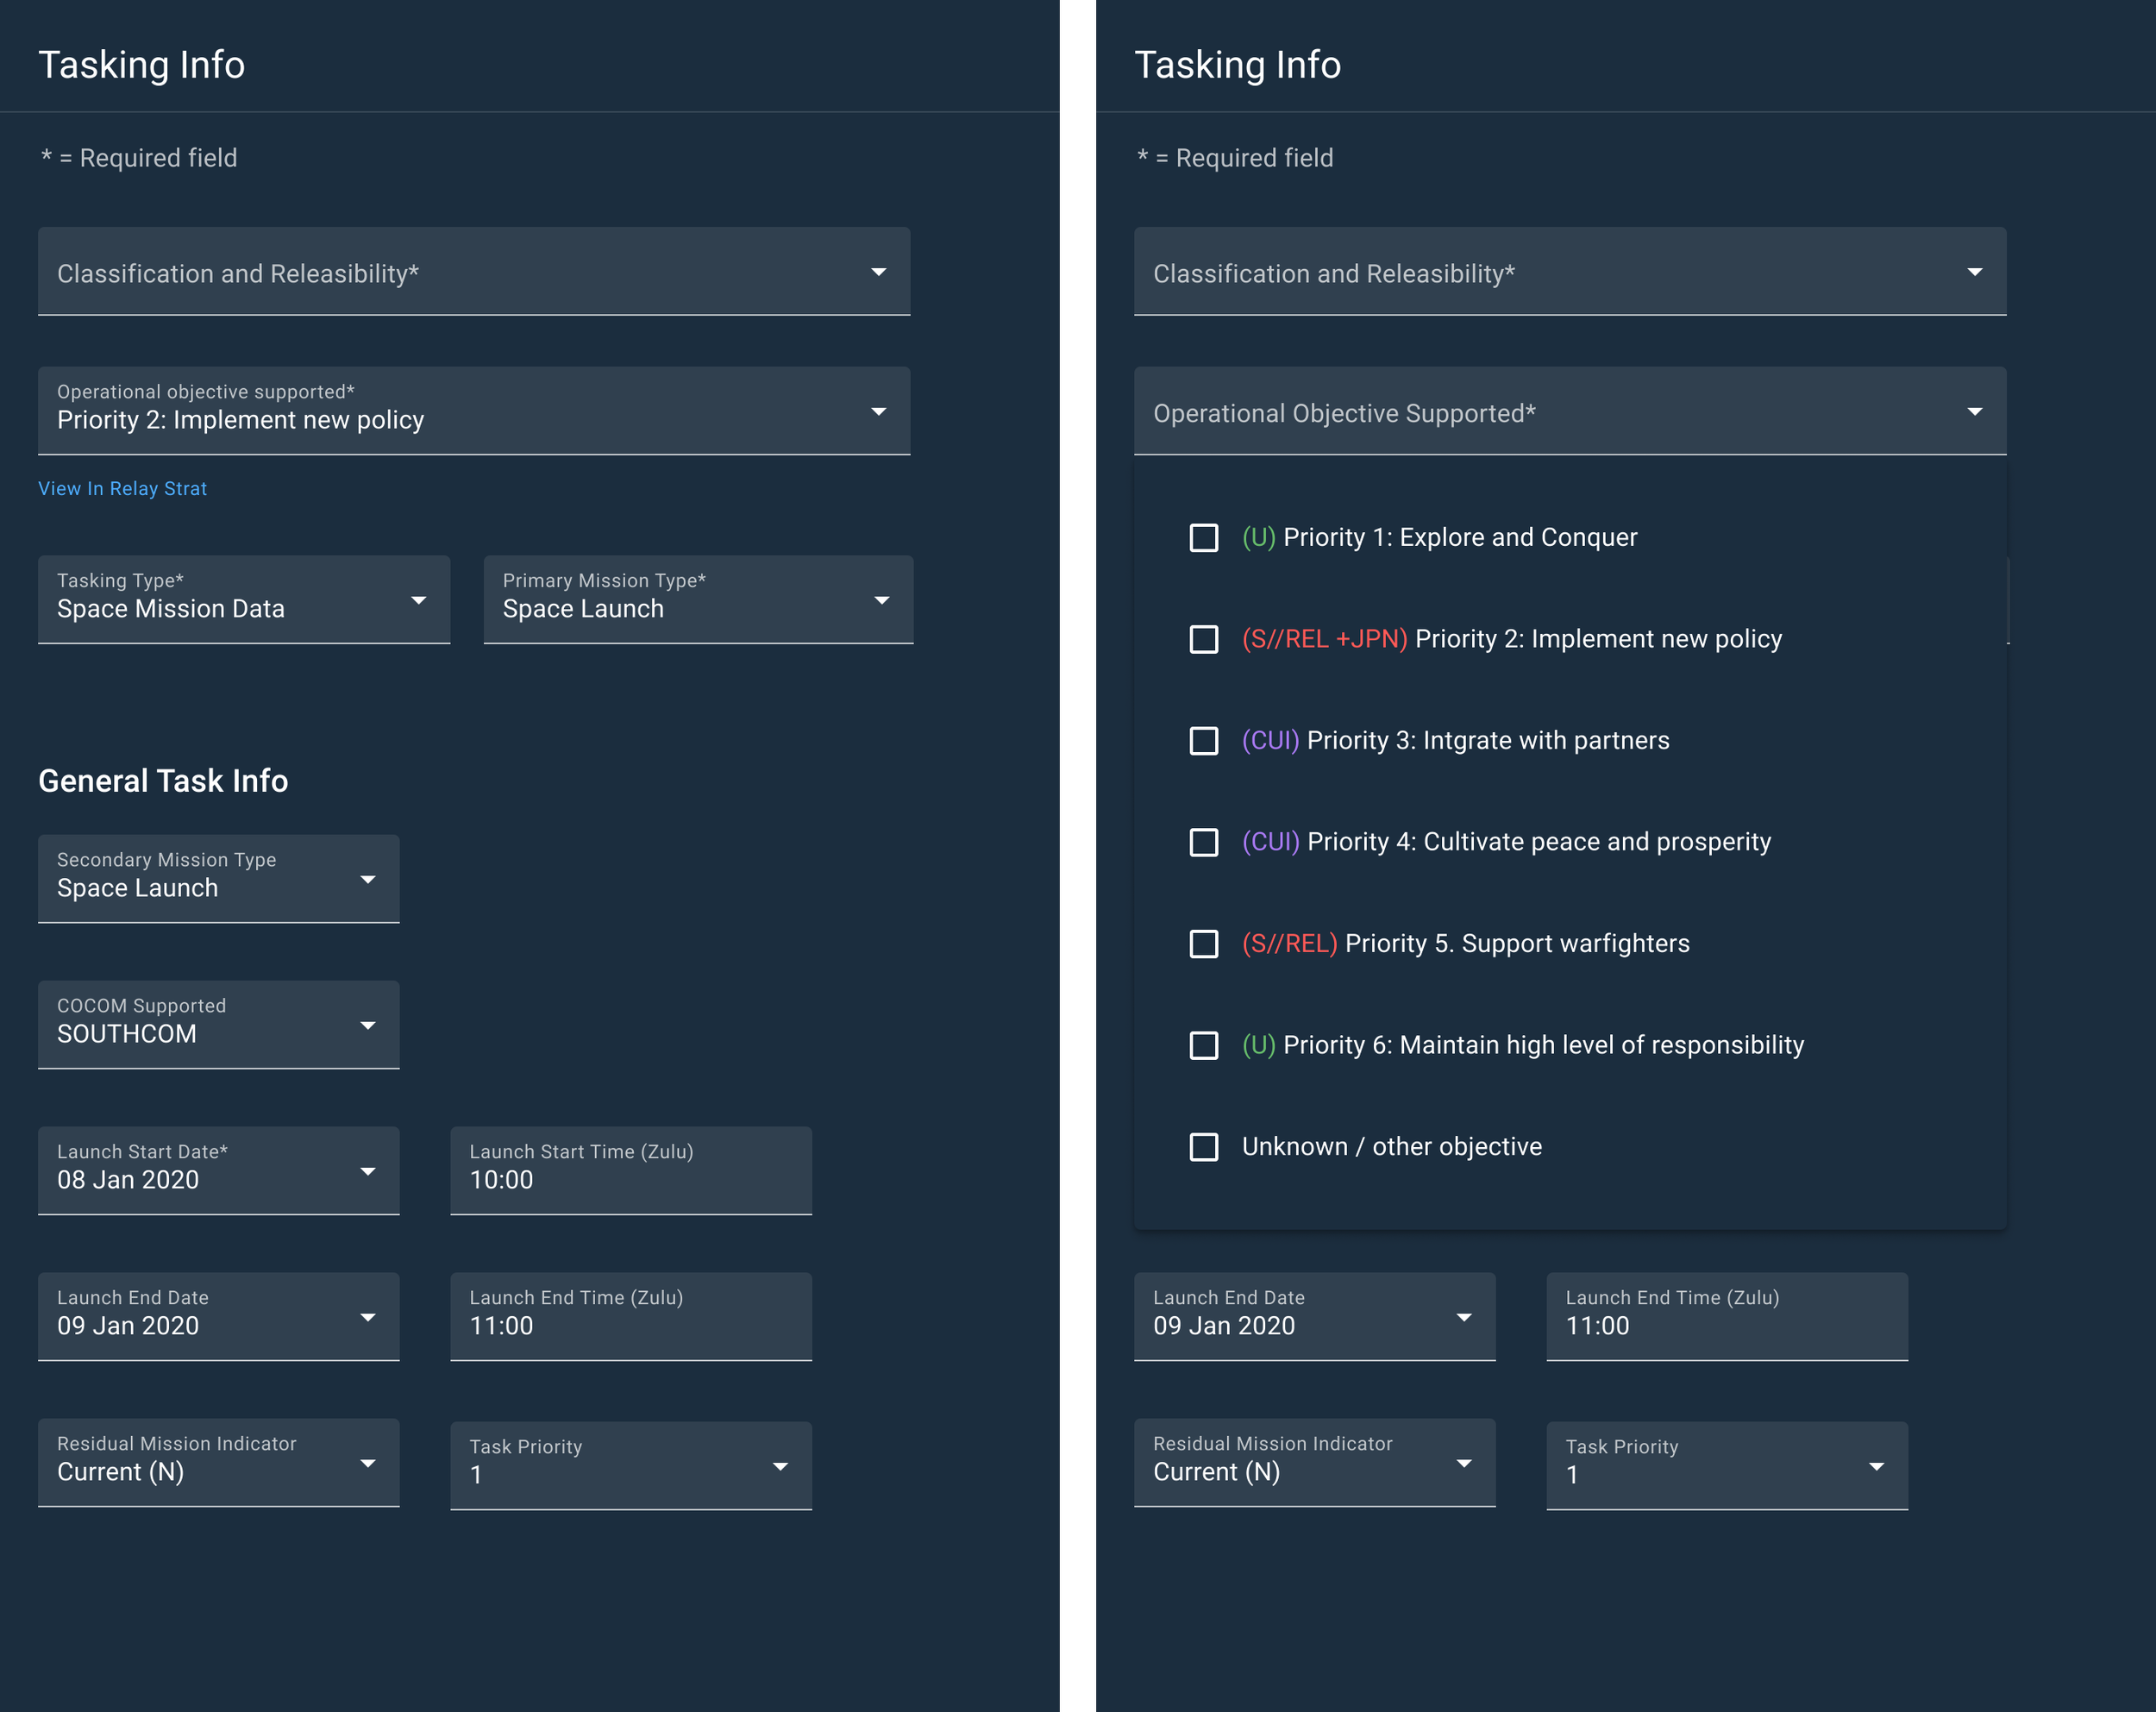2156x1712 pixels.
Task: Expand Secondary Mission Type dropdown
Action: coord(218,879)
